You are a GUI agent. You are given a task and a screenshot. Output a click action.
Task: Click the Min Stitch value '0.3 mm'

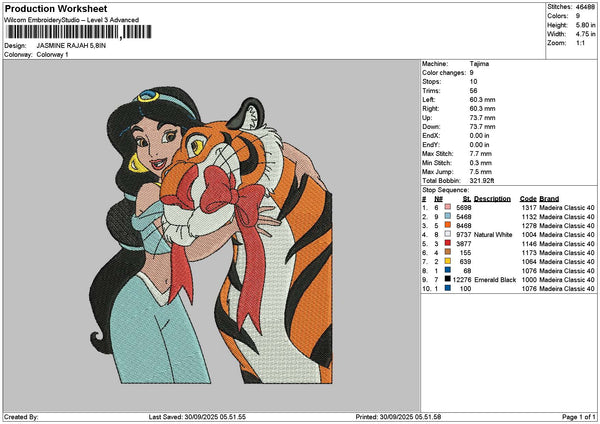[480, 163]
